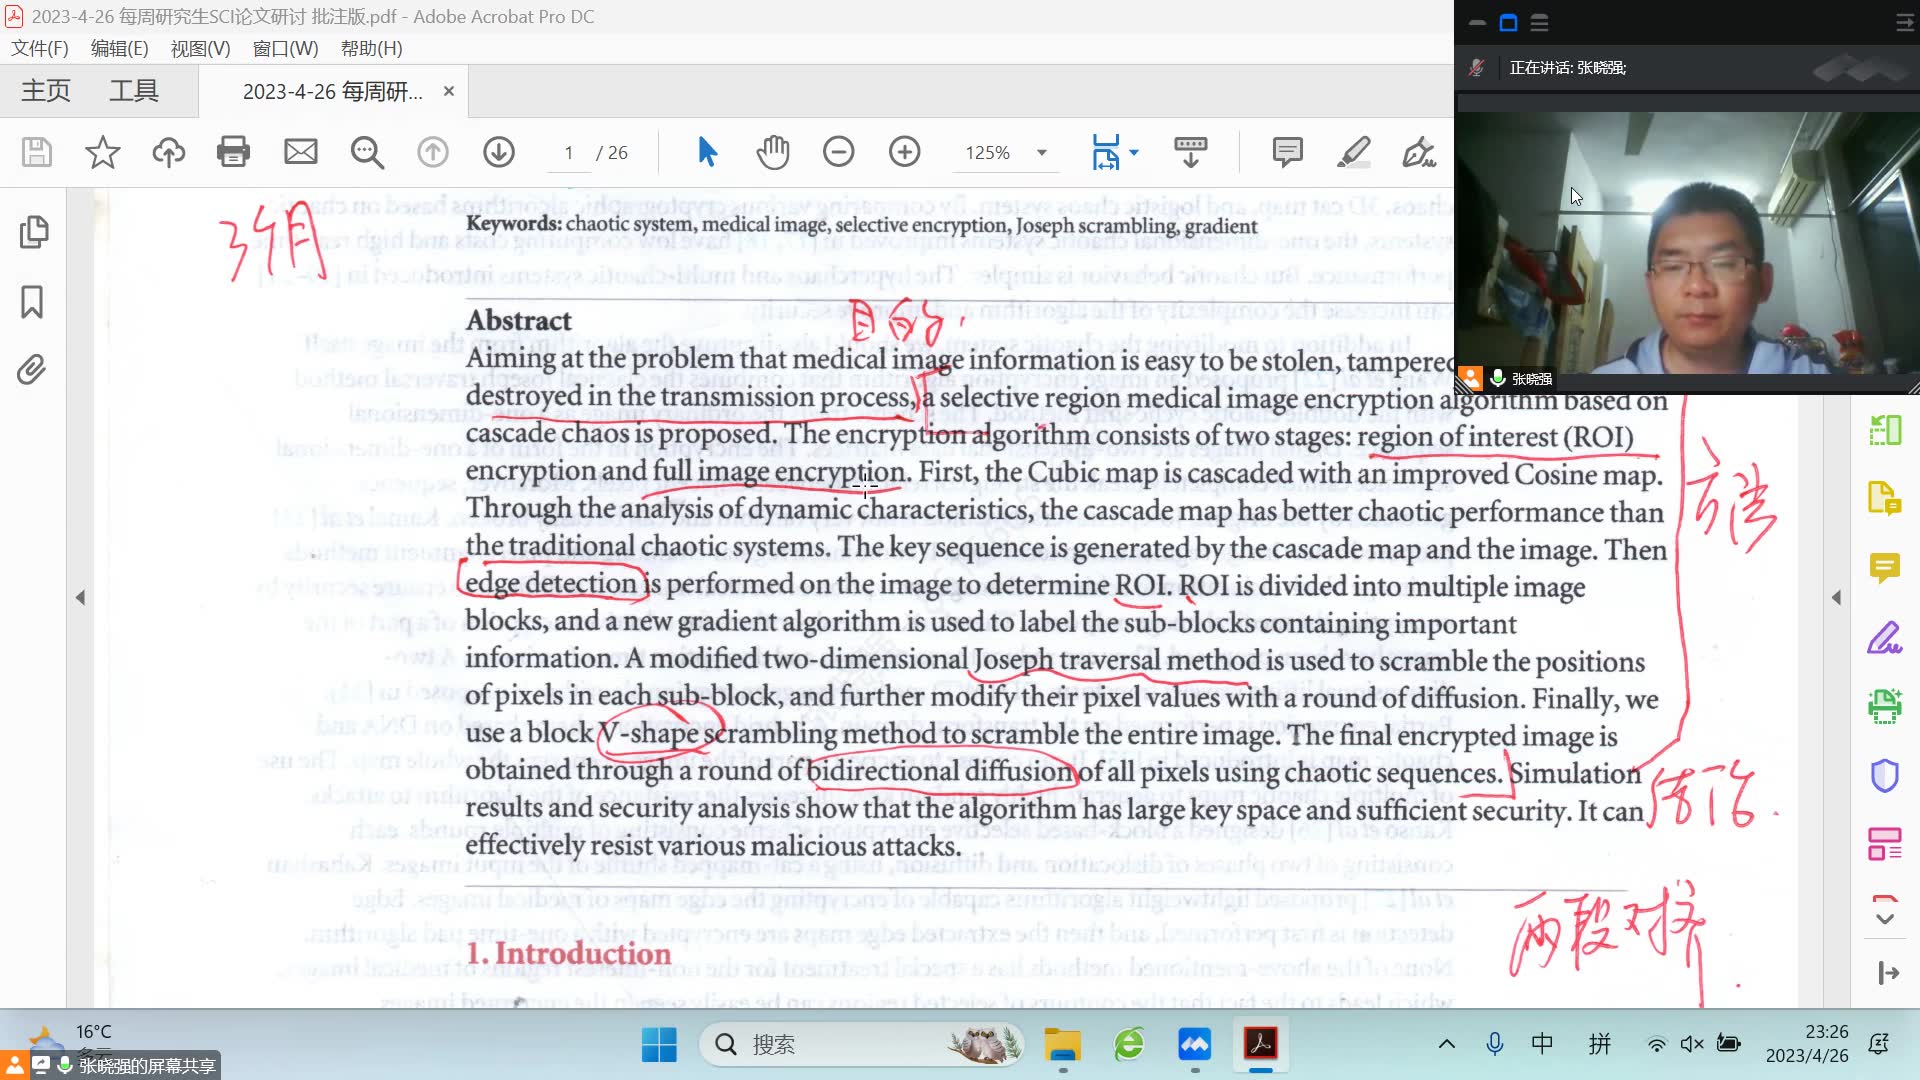1920x1080 pixels.
Task: Click the taskbar 搜索 search box
Action: coord(862,1045)
